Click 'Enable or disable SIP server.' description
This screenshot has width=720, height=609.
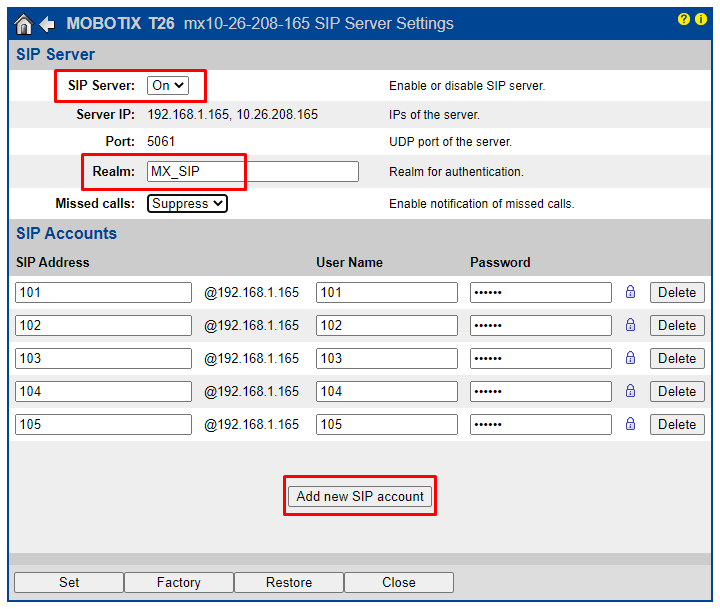(x=467, y=86)
